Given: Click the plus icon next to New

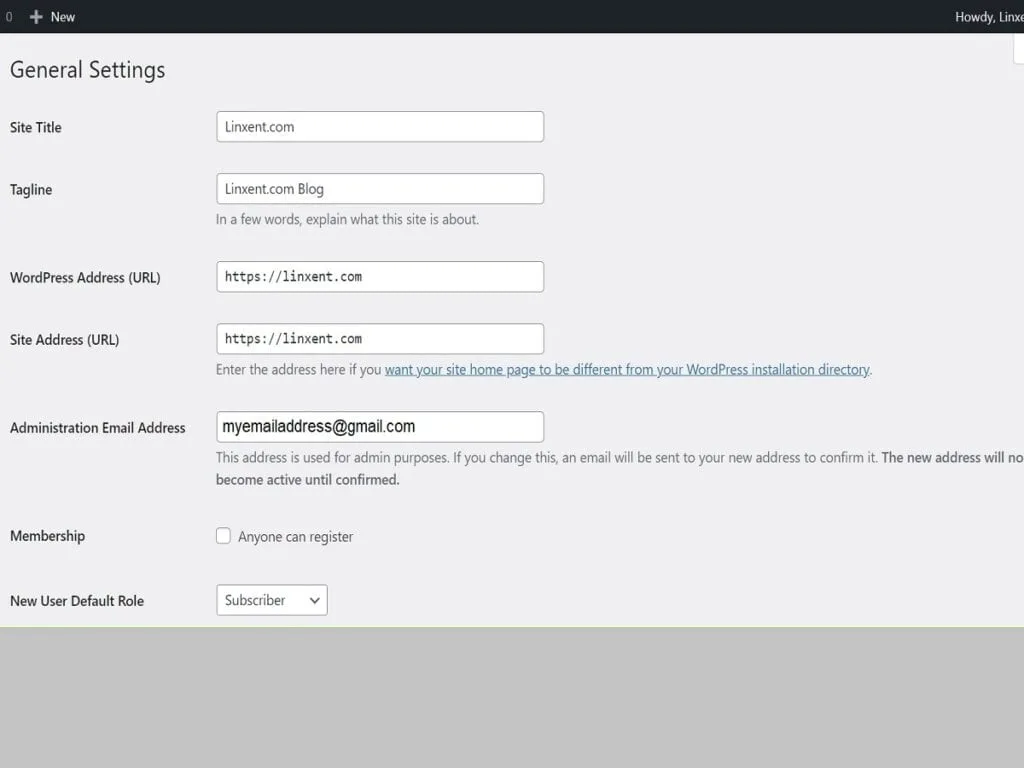Looking at the screenshot, I should 36,17.
